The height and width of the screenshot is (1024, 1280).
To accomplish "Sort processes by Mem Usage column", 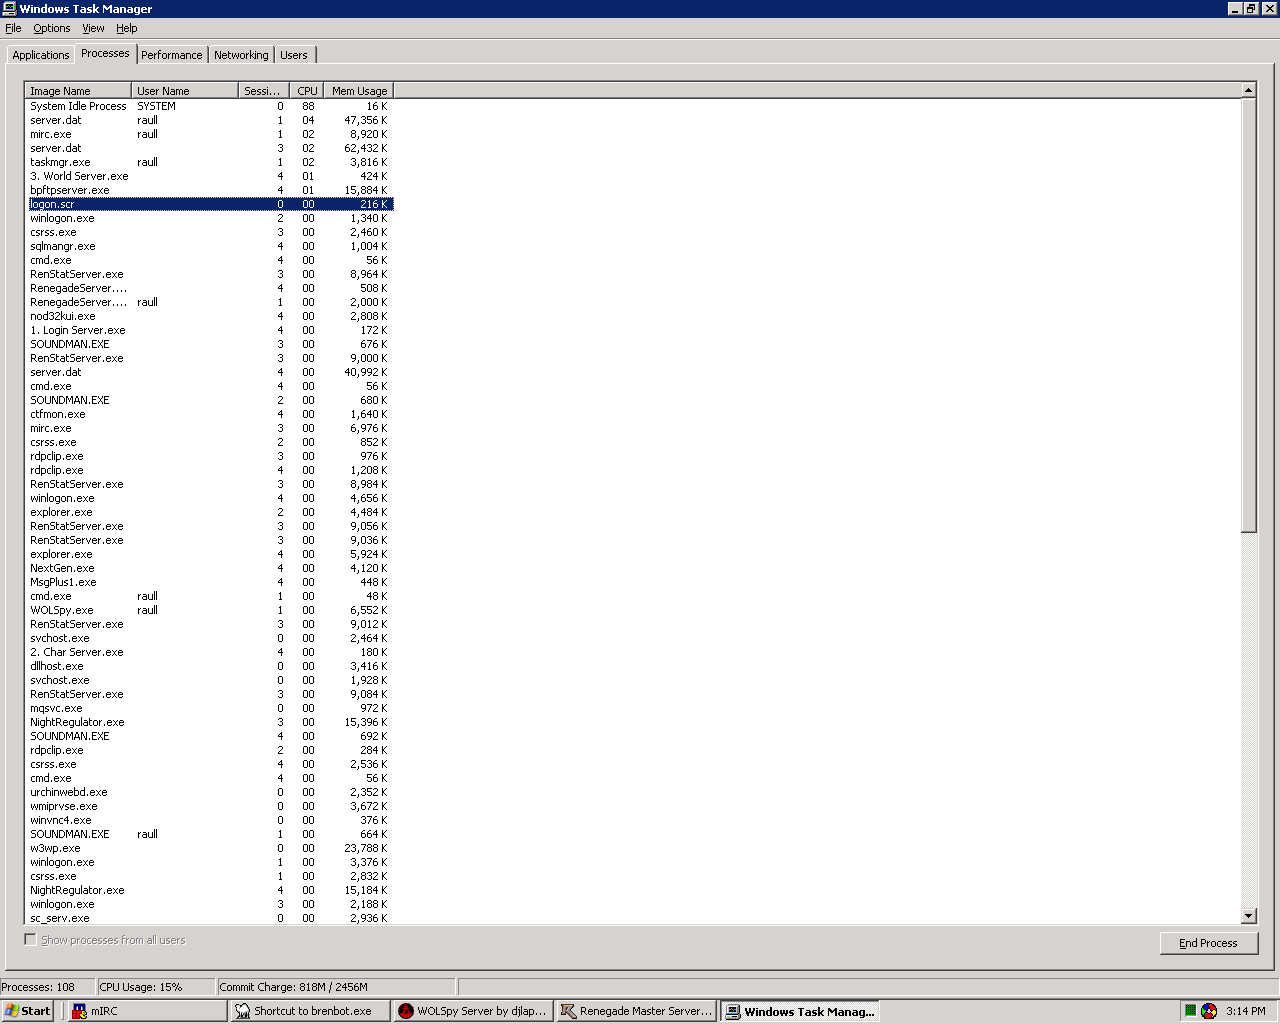I will coord(359,91).
